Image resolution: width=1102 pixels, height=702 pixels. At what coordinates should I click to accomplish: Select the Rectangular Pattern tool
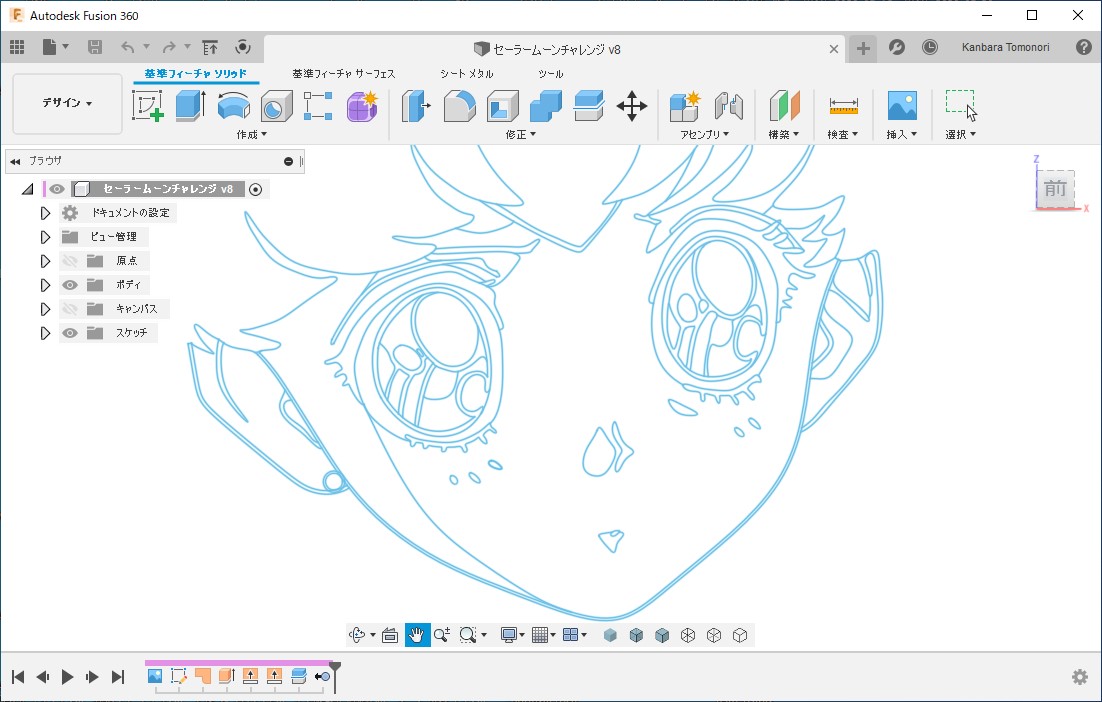coord(318,106)
